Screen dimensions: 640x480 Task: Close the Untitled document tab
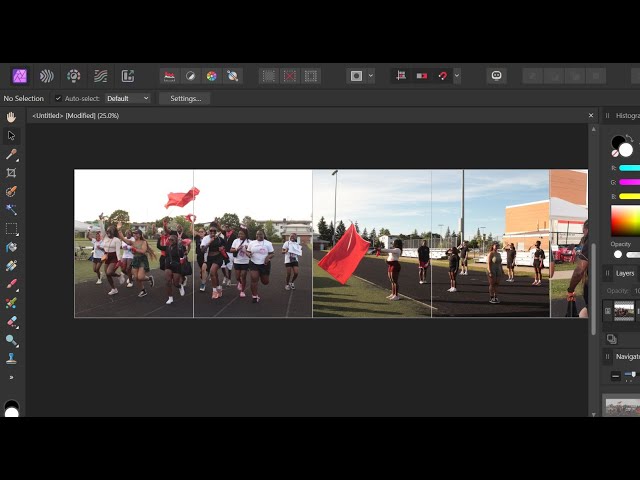[591, 116]
